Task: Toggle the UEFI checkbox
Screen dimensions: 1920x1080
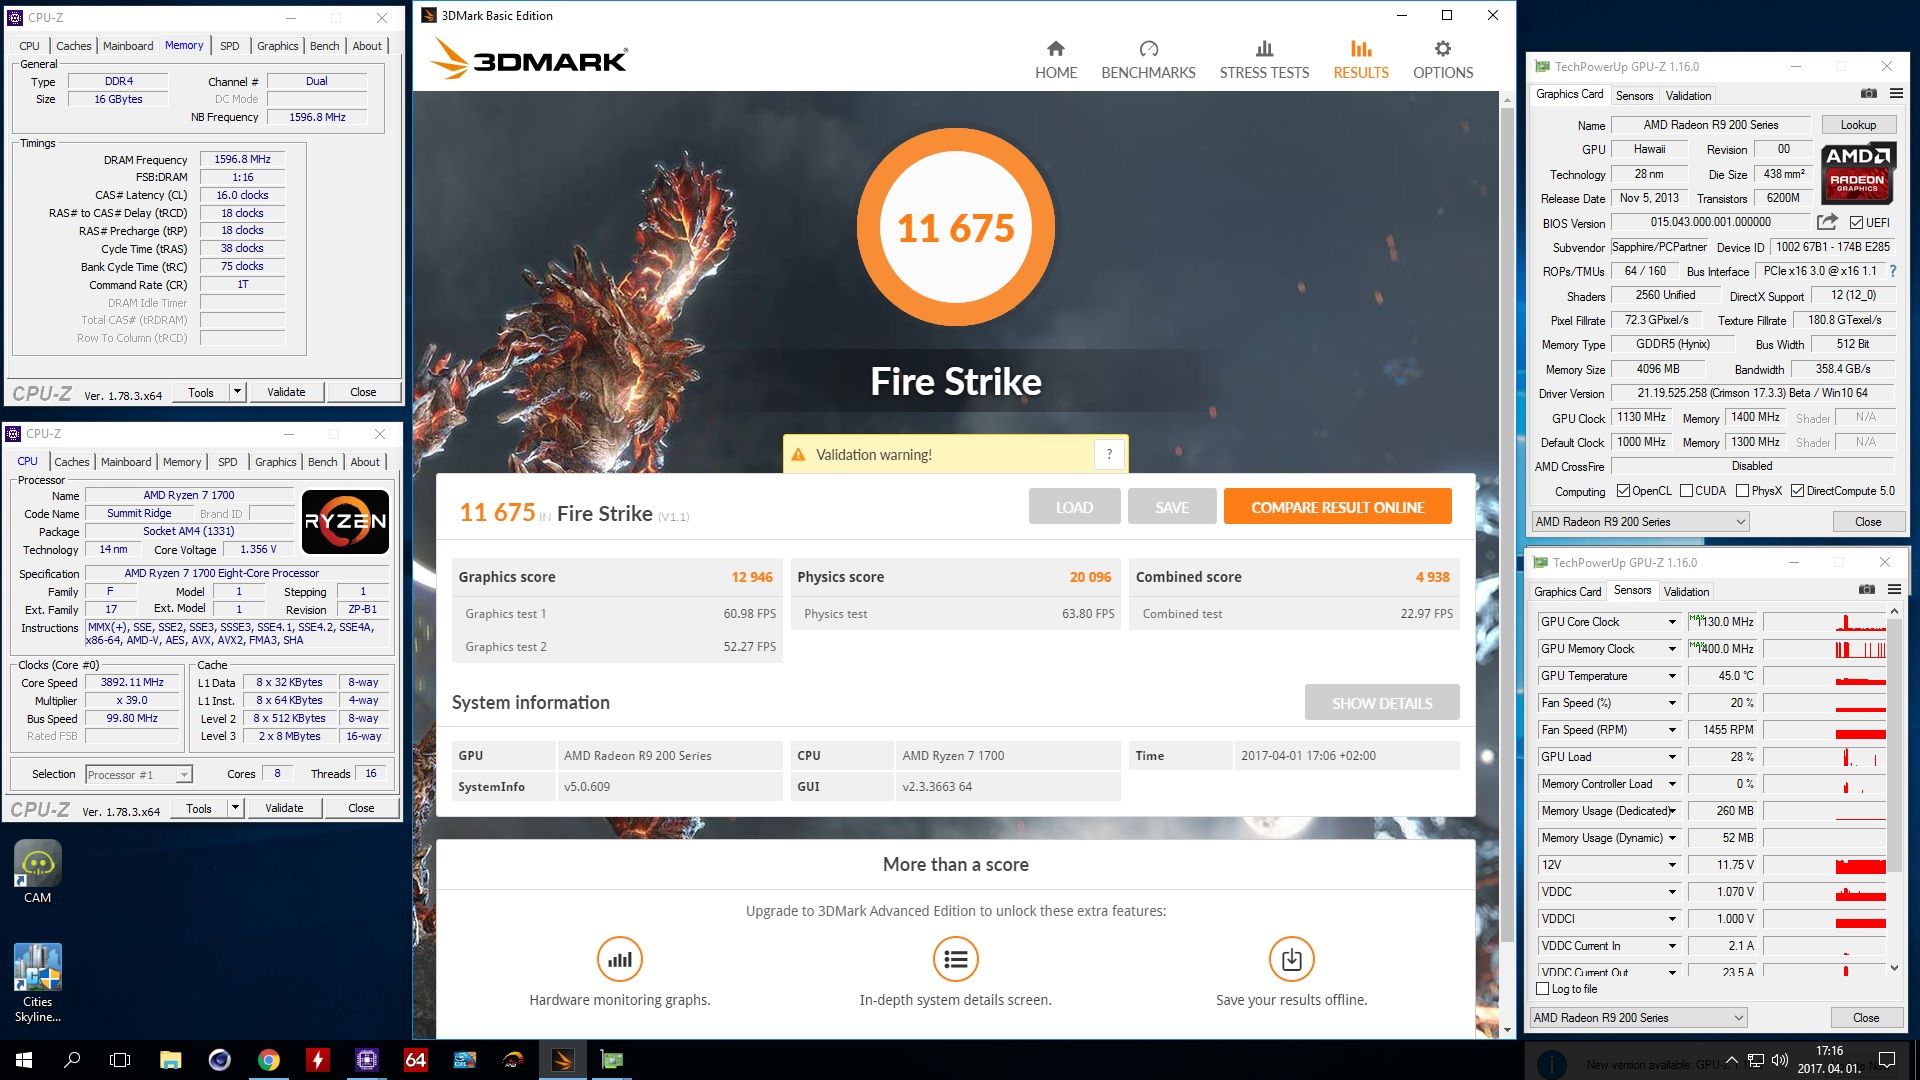Action: pyautogui.click(x=1856, y=223)
